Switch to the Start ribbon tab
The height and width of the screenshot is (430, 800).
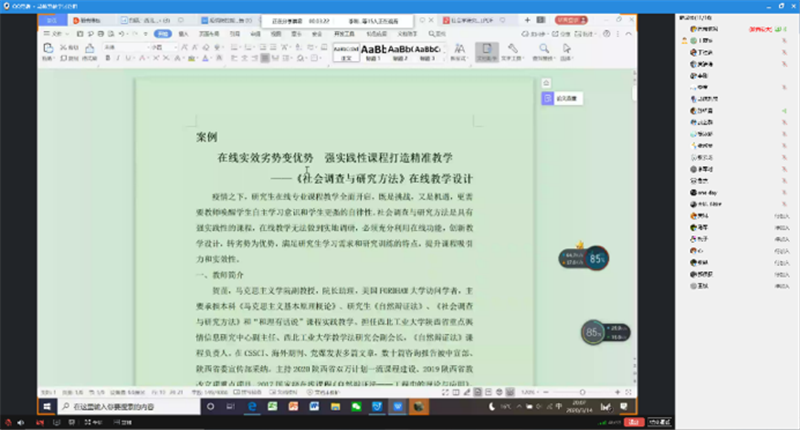[x=163, y=34]
